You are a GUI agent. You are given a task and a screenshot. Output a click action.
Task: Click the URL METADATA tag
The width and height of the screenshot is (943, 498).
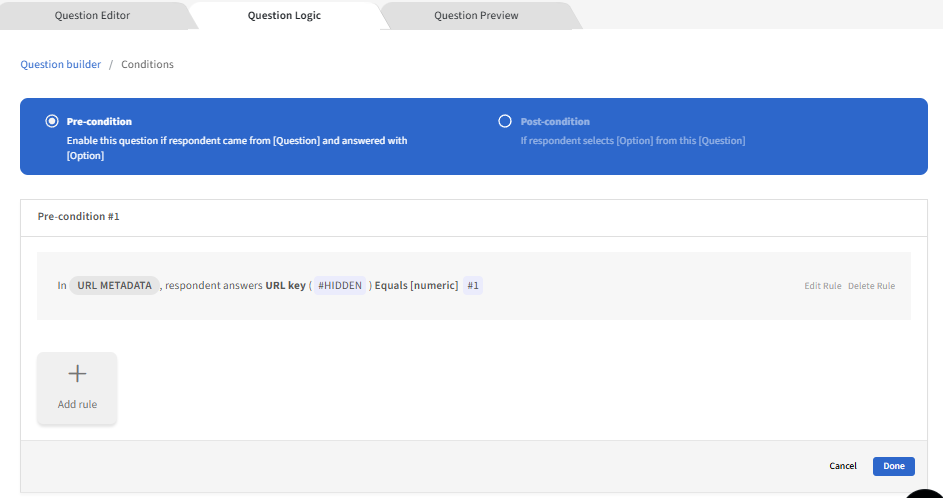(114, 286)
